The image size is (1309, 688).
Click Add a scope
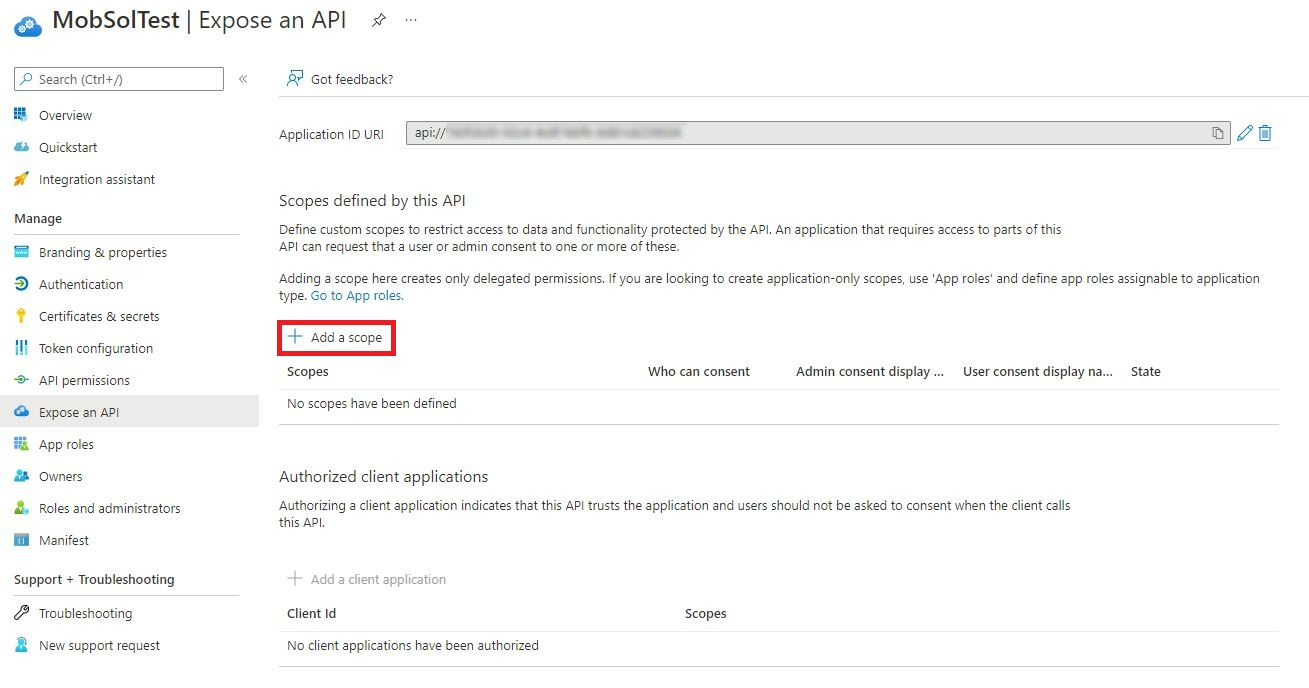336,338
